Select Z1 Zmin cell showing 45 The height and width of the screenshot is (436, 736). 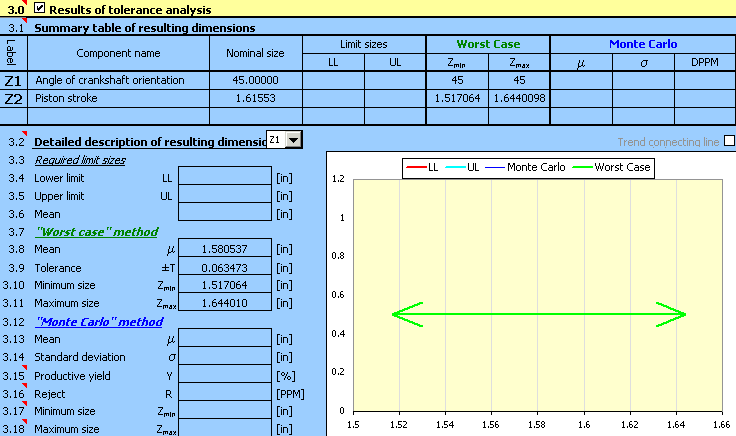[457, 80]
